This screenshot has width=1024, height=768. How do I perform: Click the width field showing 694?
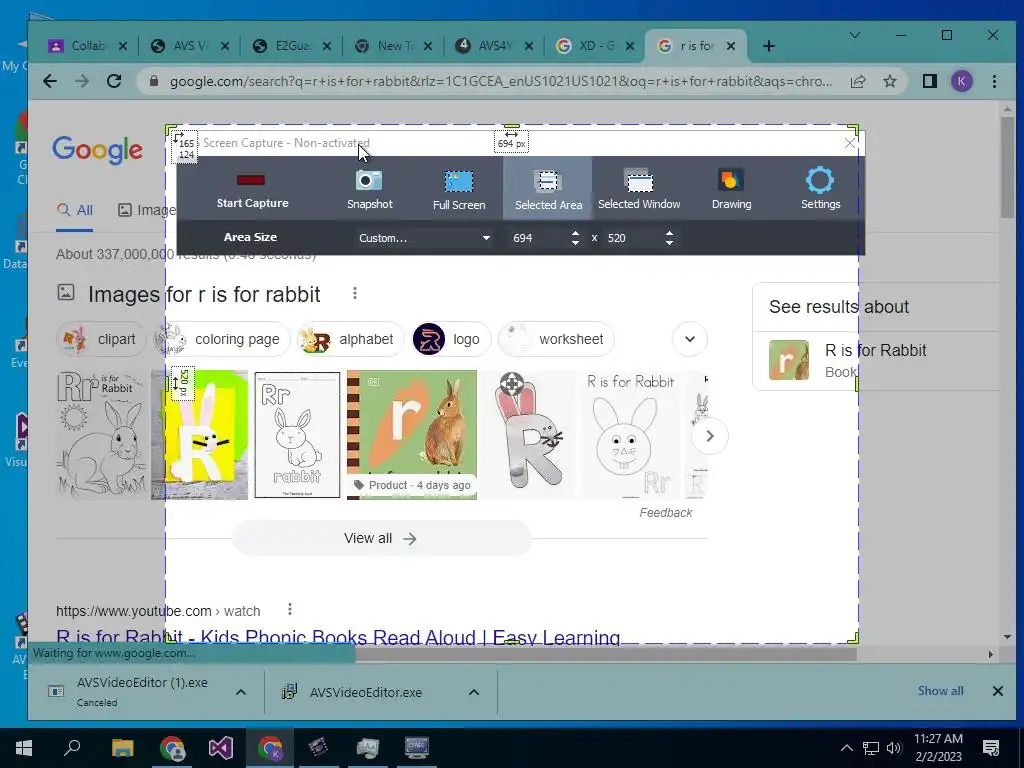click(x=538, y=238)
